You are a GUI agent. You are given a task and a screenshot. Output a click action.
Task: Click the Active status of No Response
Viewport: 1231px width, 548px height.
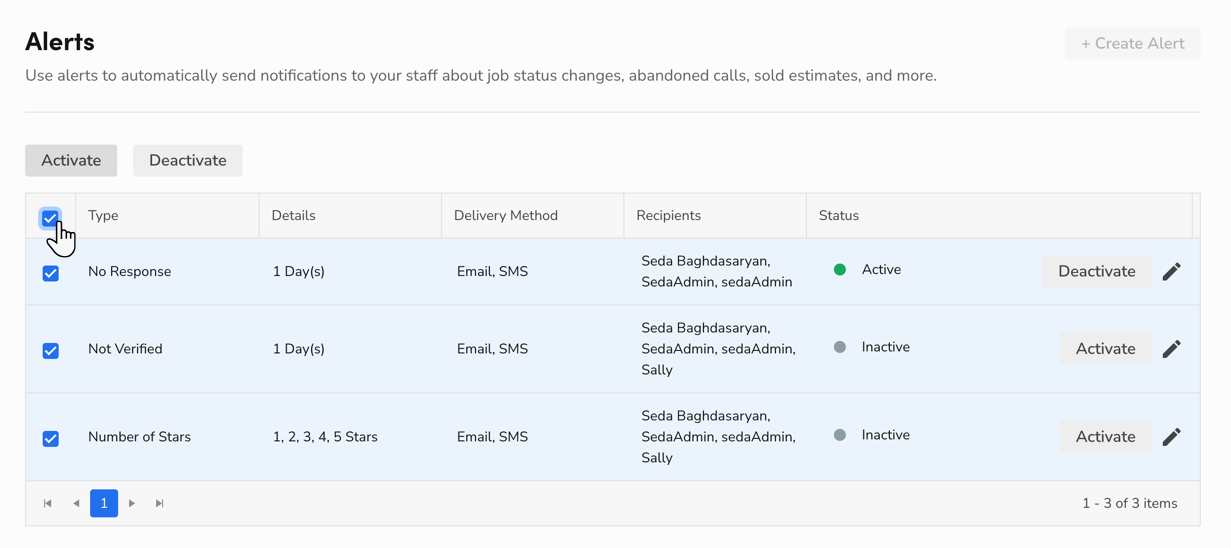tap(867, 270)
